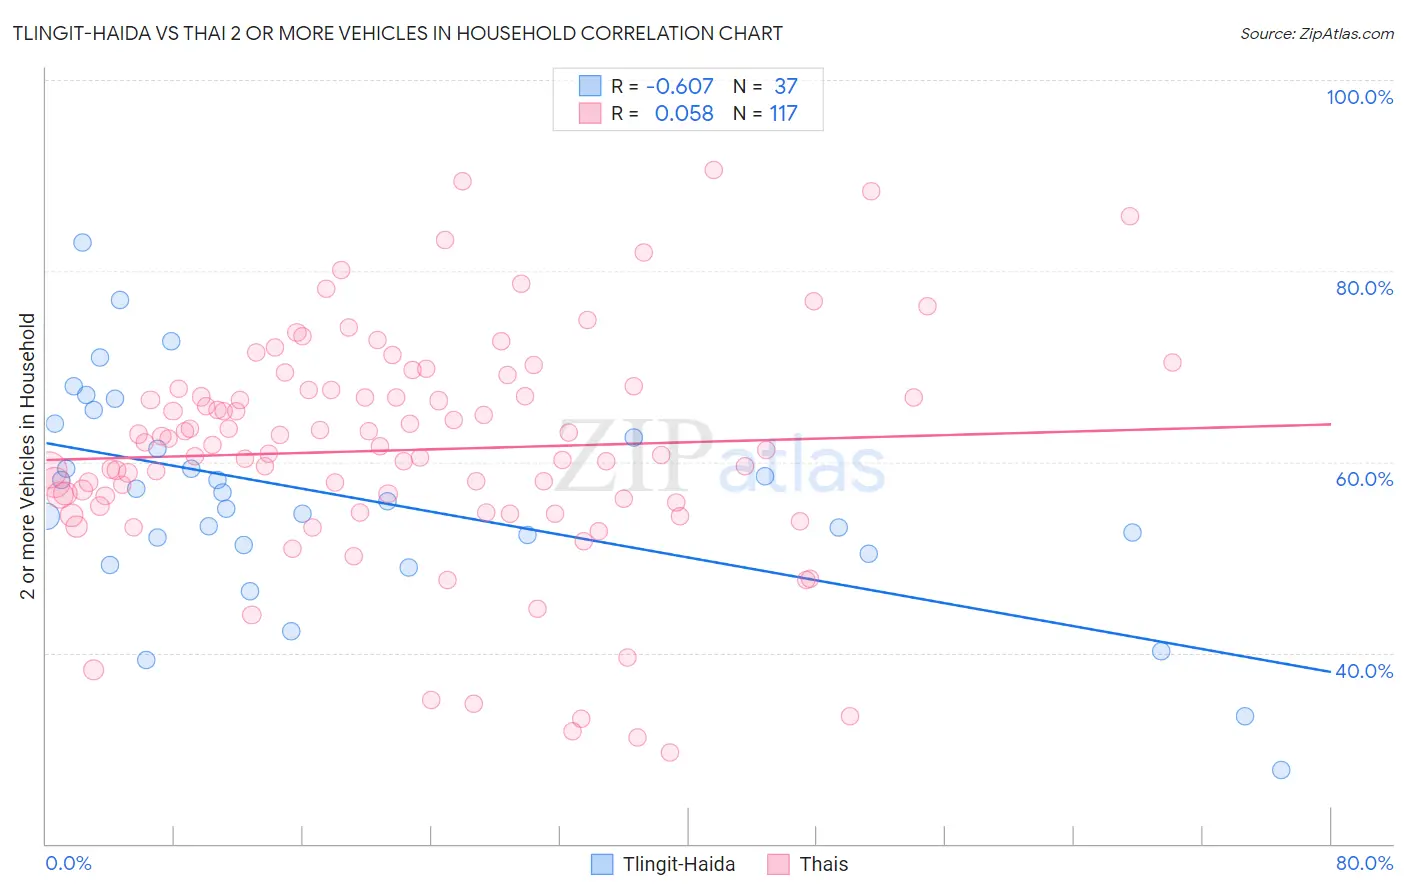Click the N value 117 in stats box
The width and height of the screenshot is (1406, 892).
click(783, 113)
